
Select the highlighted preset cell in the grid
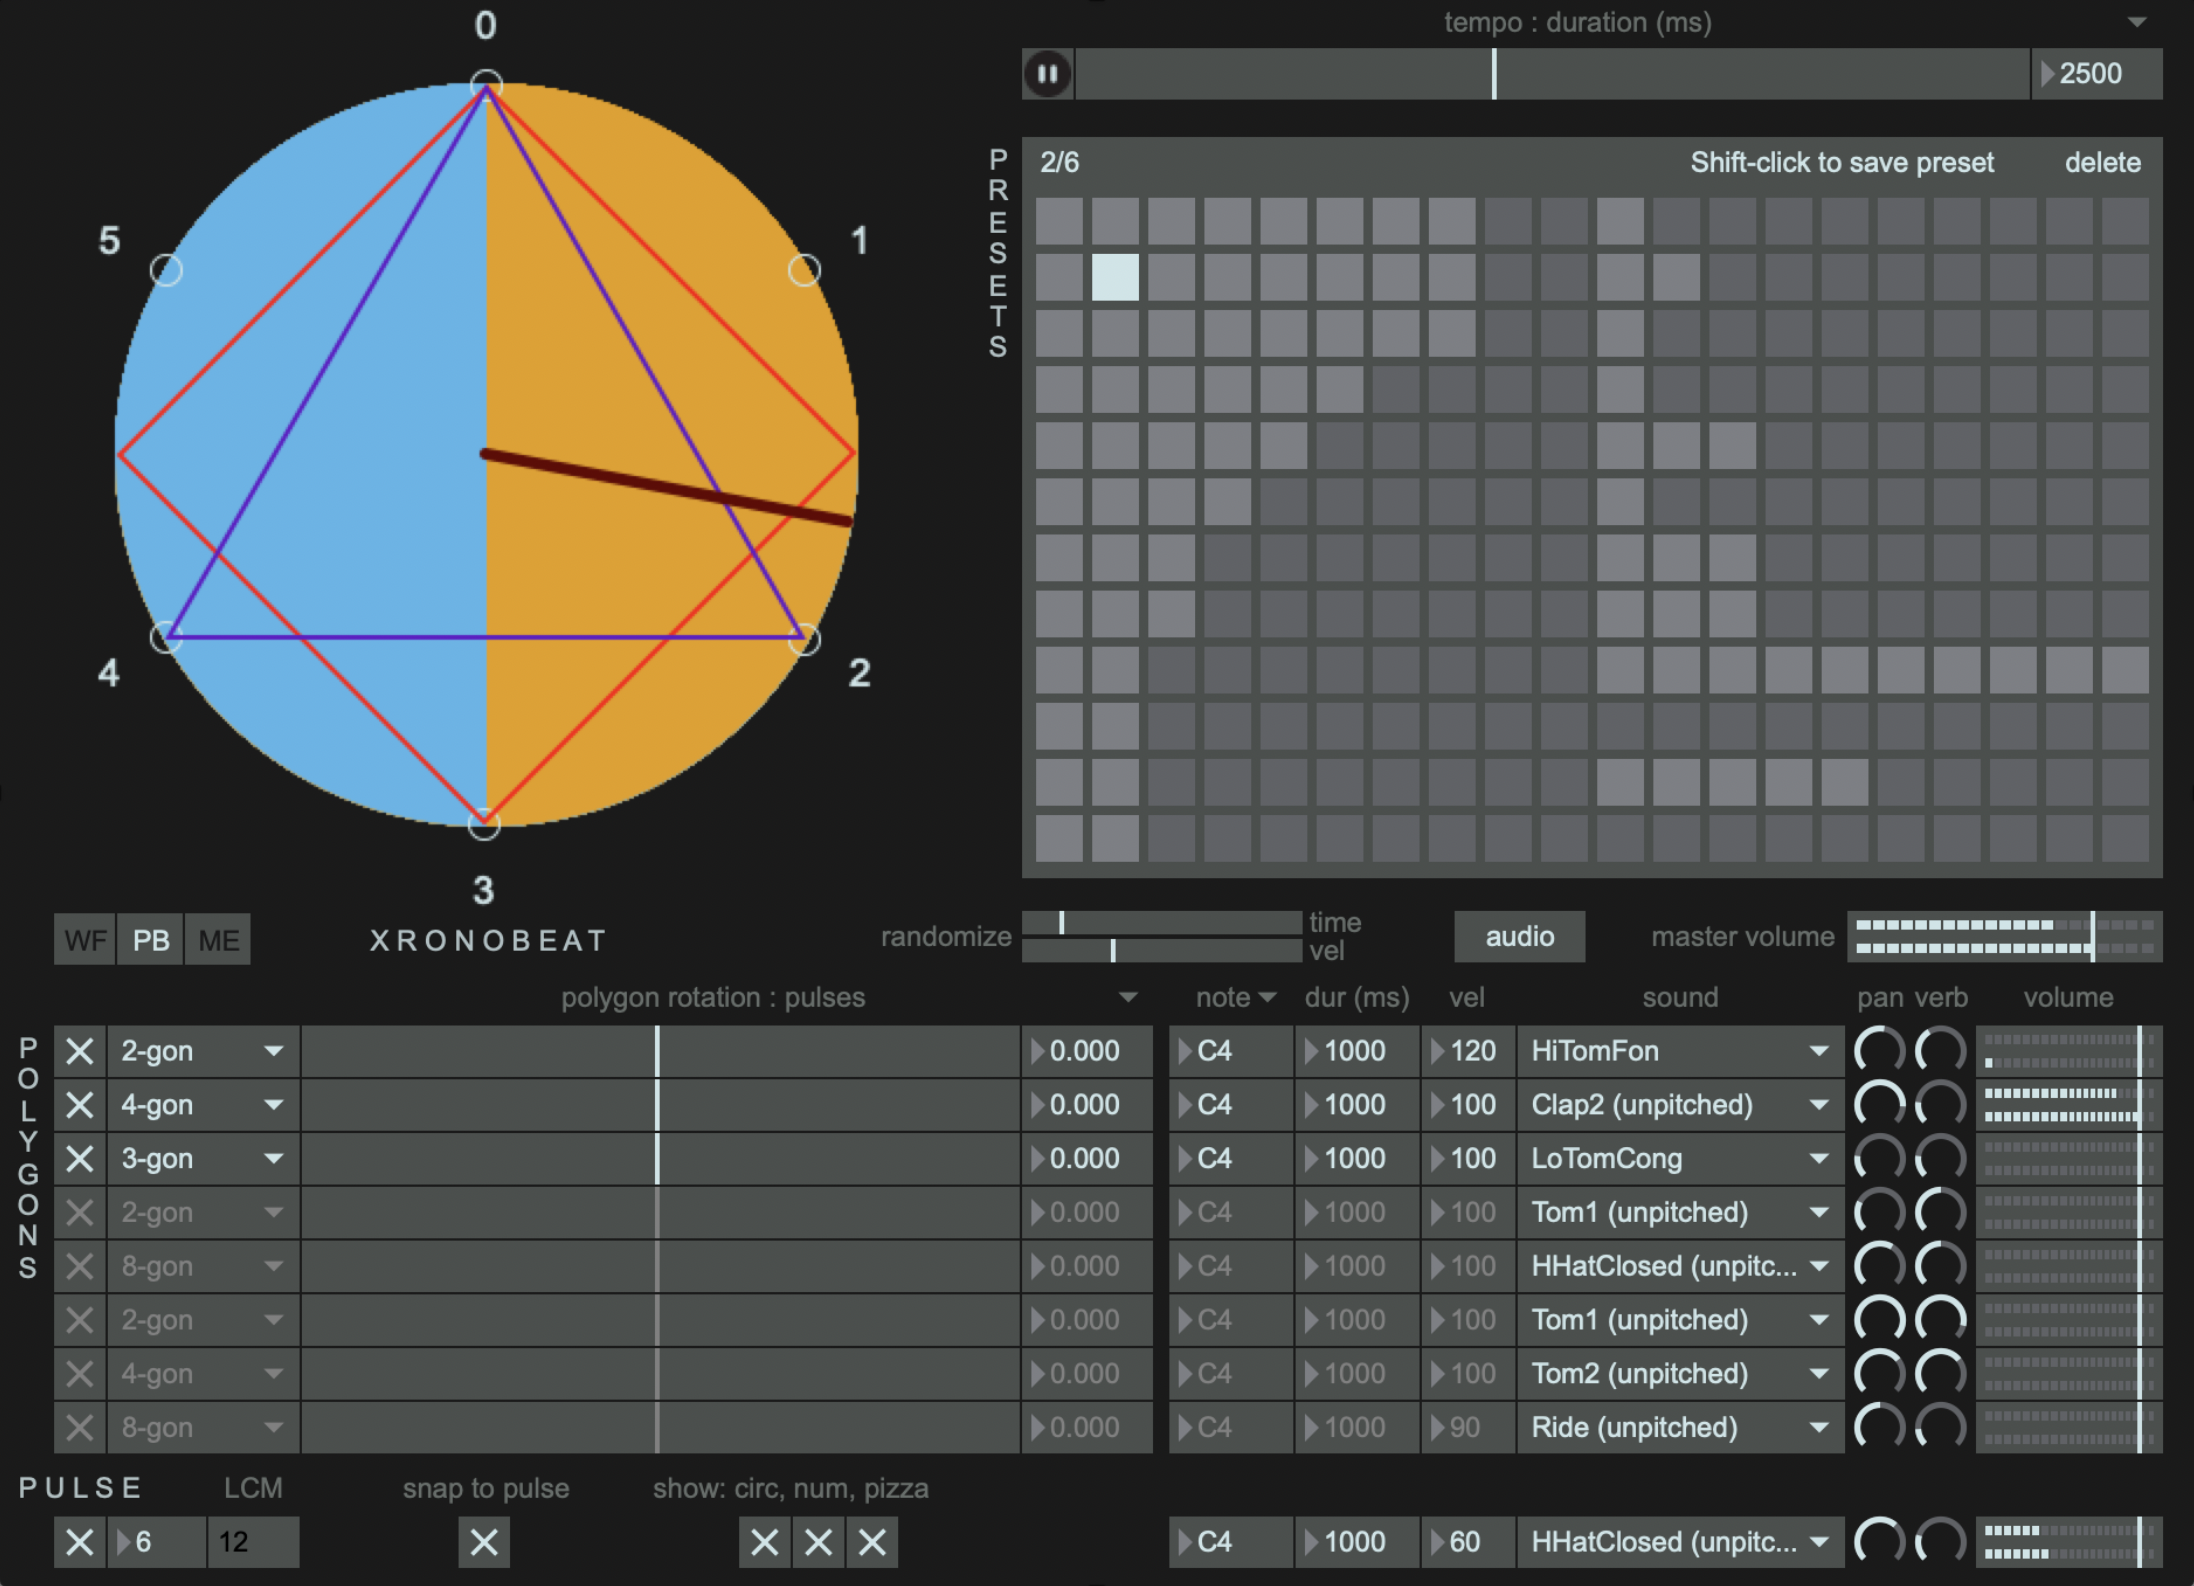1117,276
